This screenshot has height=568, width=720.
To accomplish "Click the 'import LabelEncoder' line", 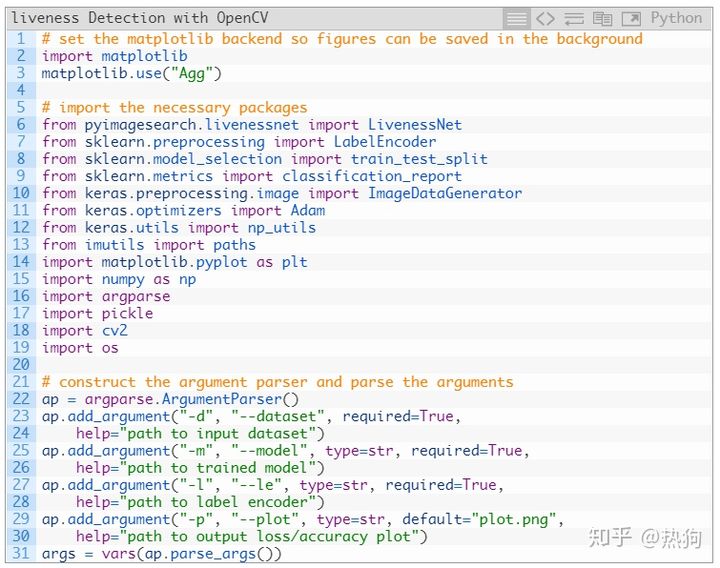I will (x=239, y=142).
